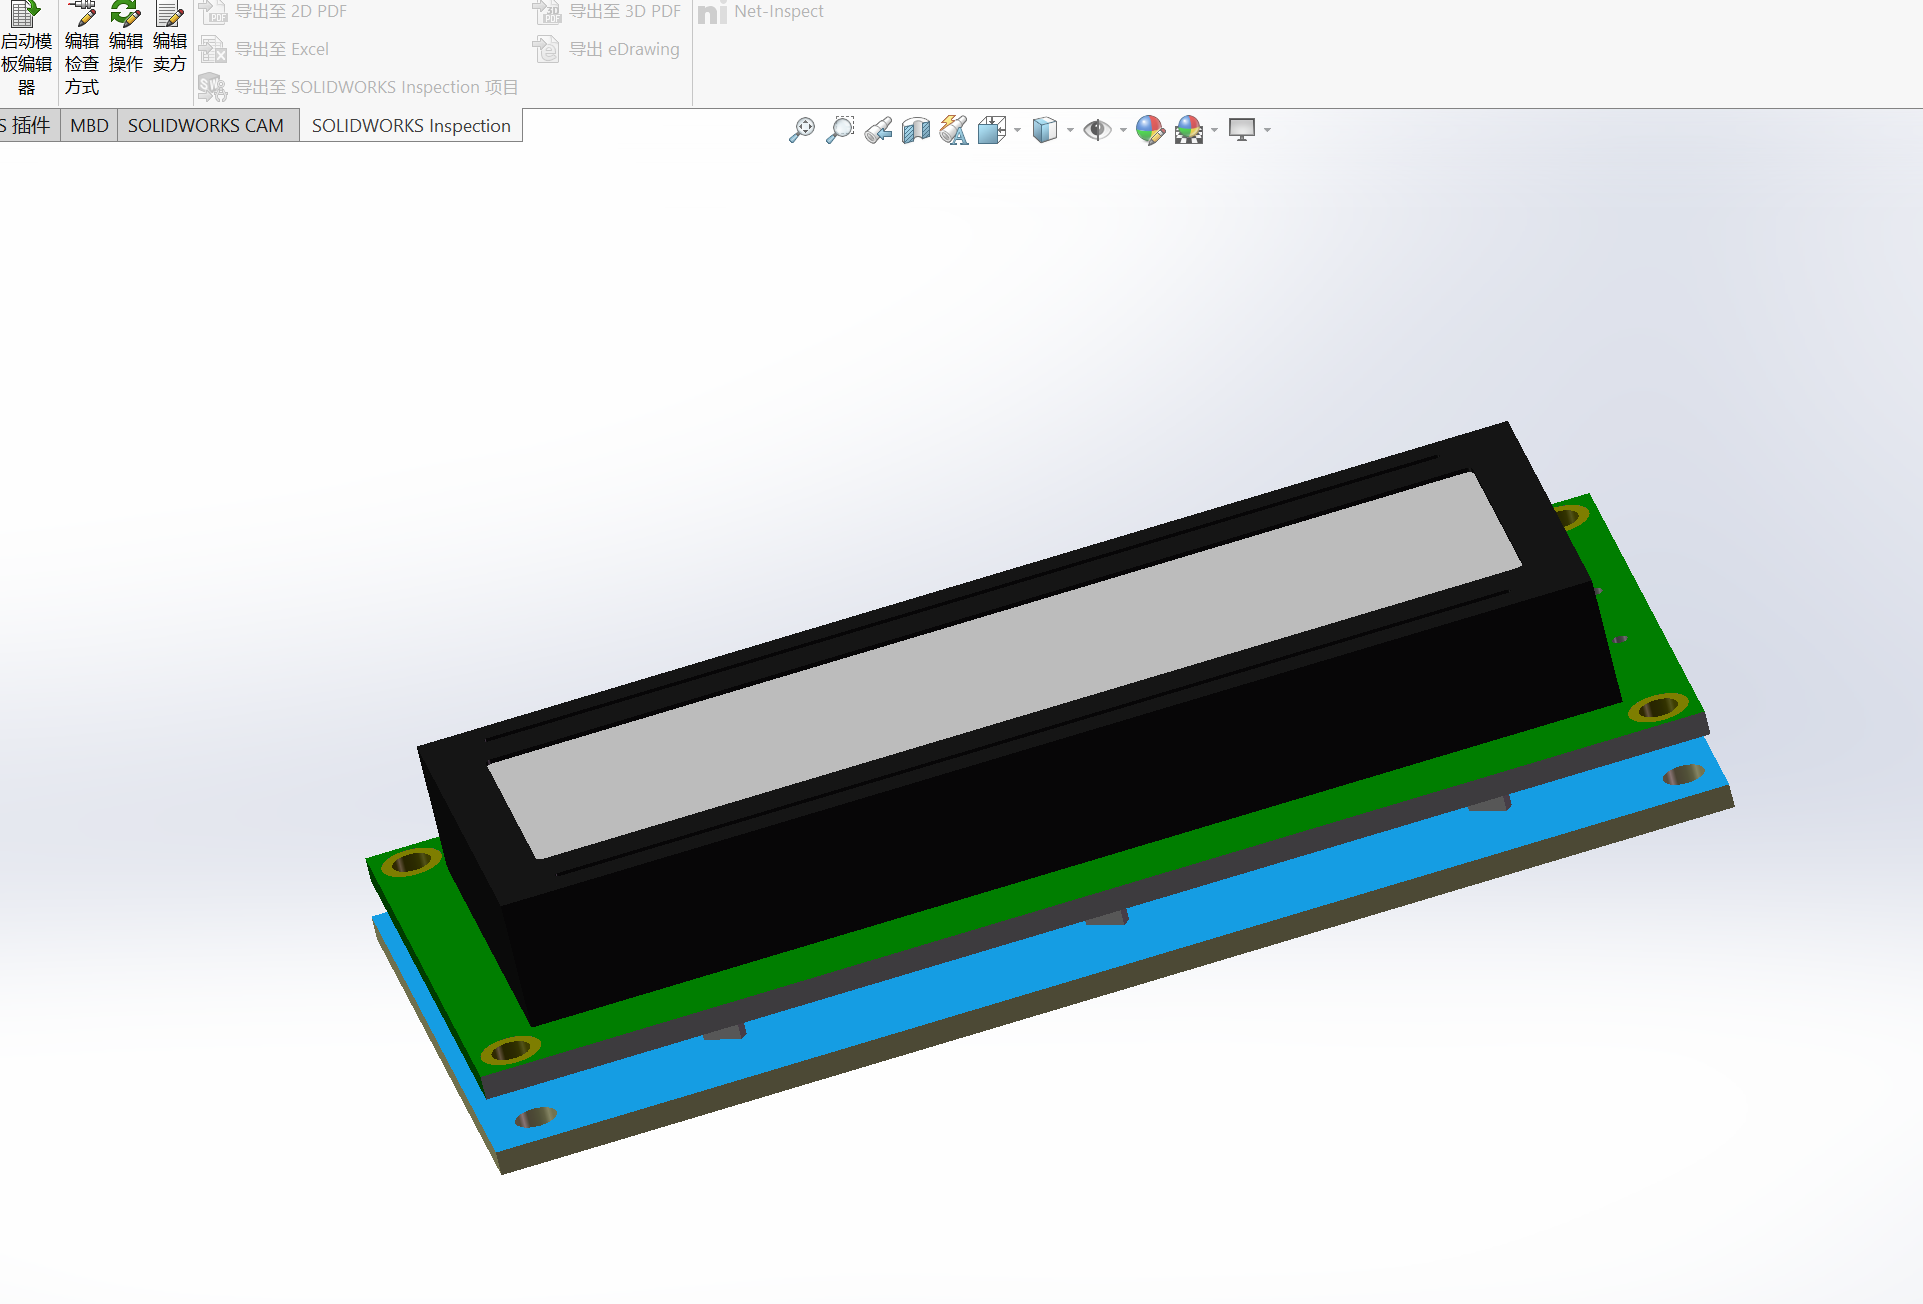Click 导出至 3D PDF
Image resolution: width=1923 pixels, height=1304 pixels.
(x=607, y=12)
